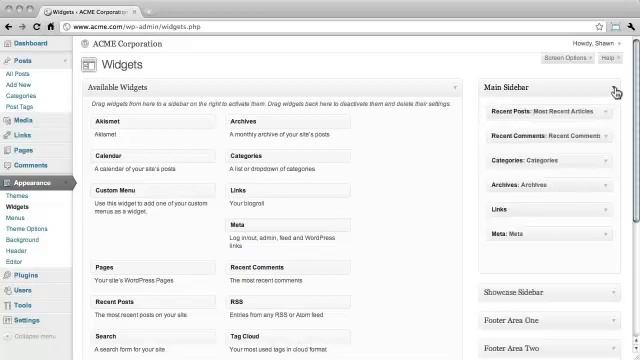640x360 pixels.
Task: Collapse the Main Sidebar panel arrow
Action: pos(613,87)
